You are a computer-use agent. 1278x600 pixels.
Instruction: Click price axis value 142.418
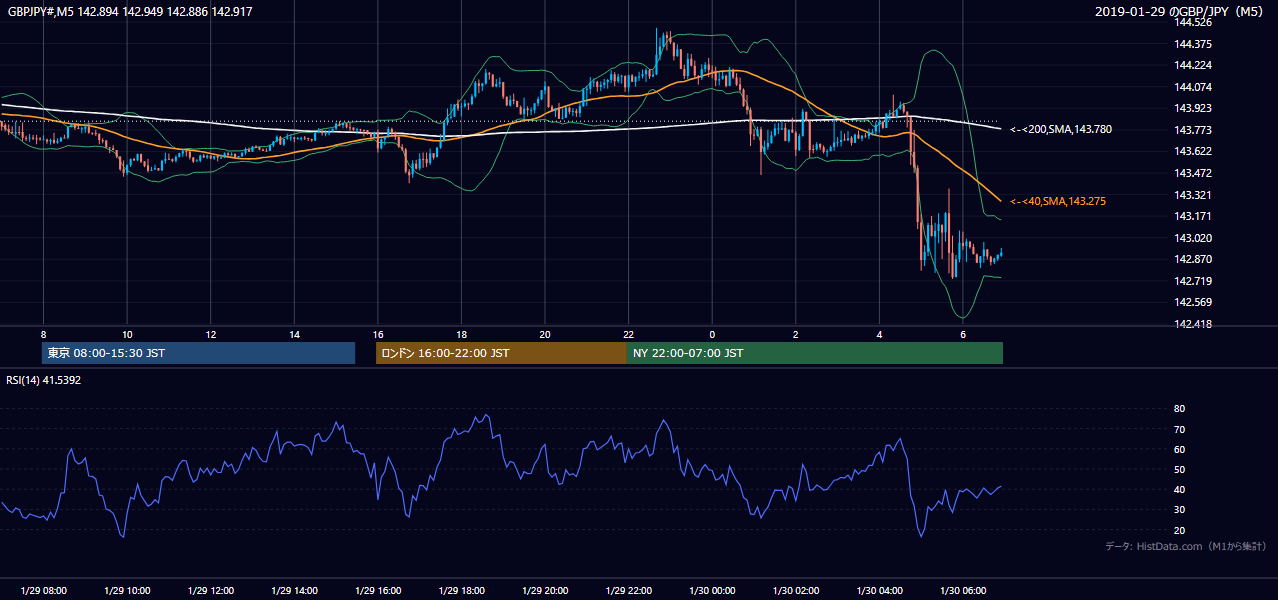1193,324
